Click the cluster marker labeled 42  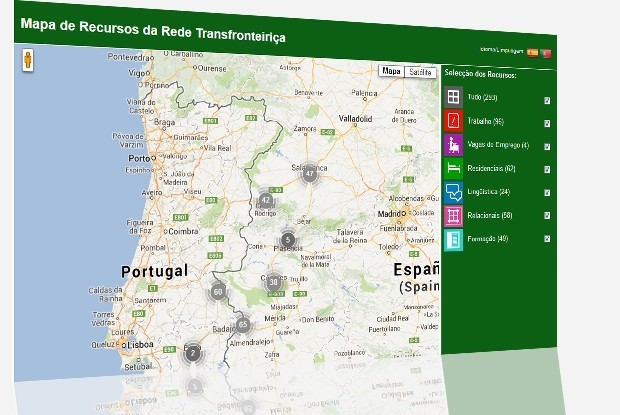point(265,200)
